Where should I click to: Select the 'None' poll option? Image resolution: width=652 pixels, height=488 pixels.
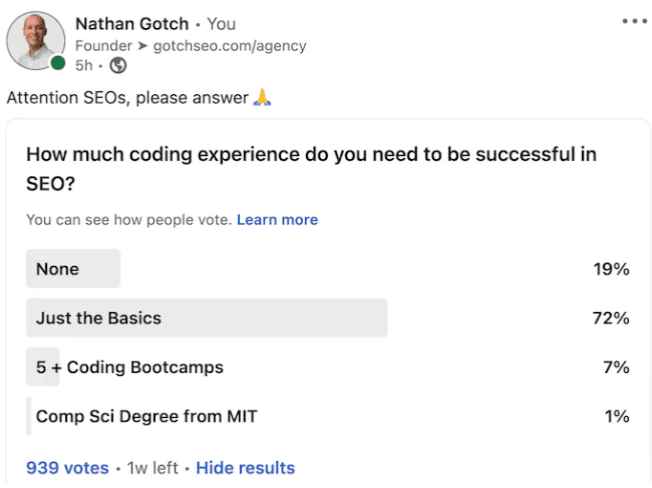(x=58, y=269)
